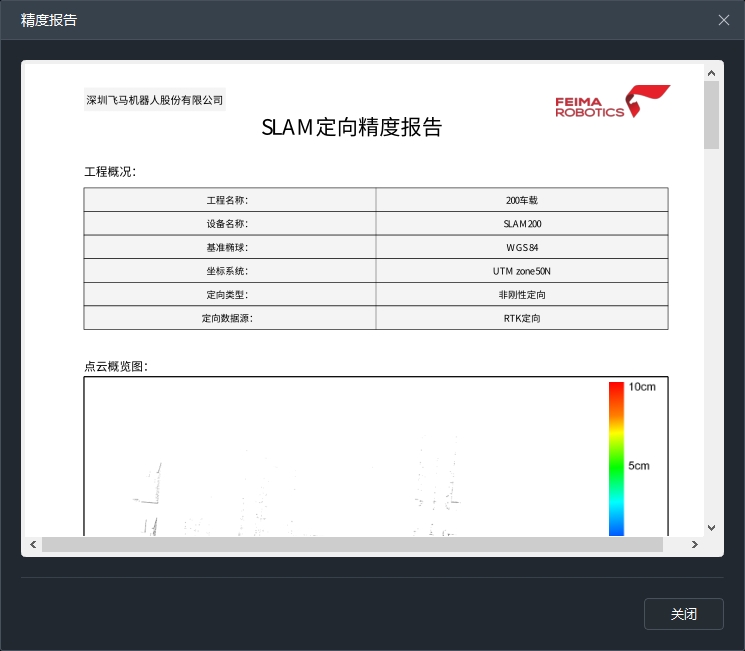
Task: Click the RTK定向 data source cell
Action: pyautogui.click(x=522, y=318)
